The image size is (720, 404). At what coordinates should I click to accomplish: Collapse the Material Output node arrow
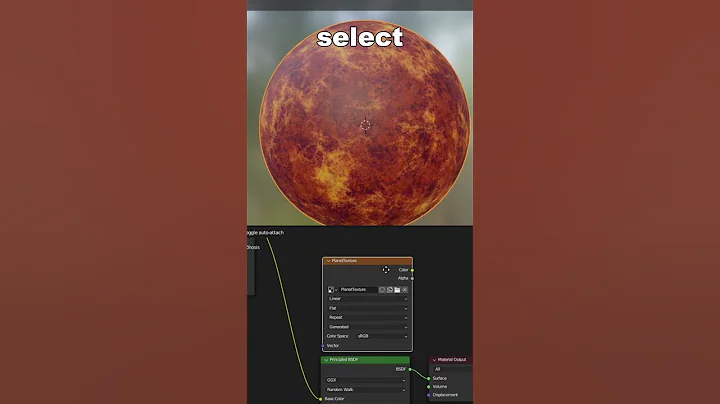click(434, 360)
